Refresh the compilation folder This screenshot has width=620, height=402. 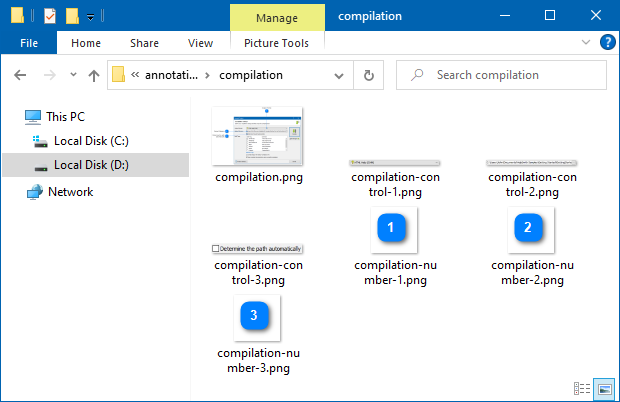[x=369, y=75]
